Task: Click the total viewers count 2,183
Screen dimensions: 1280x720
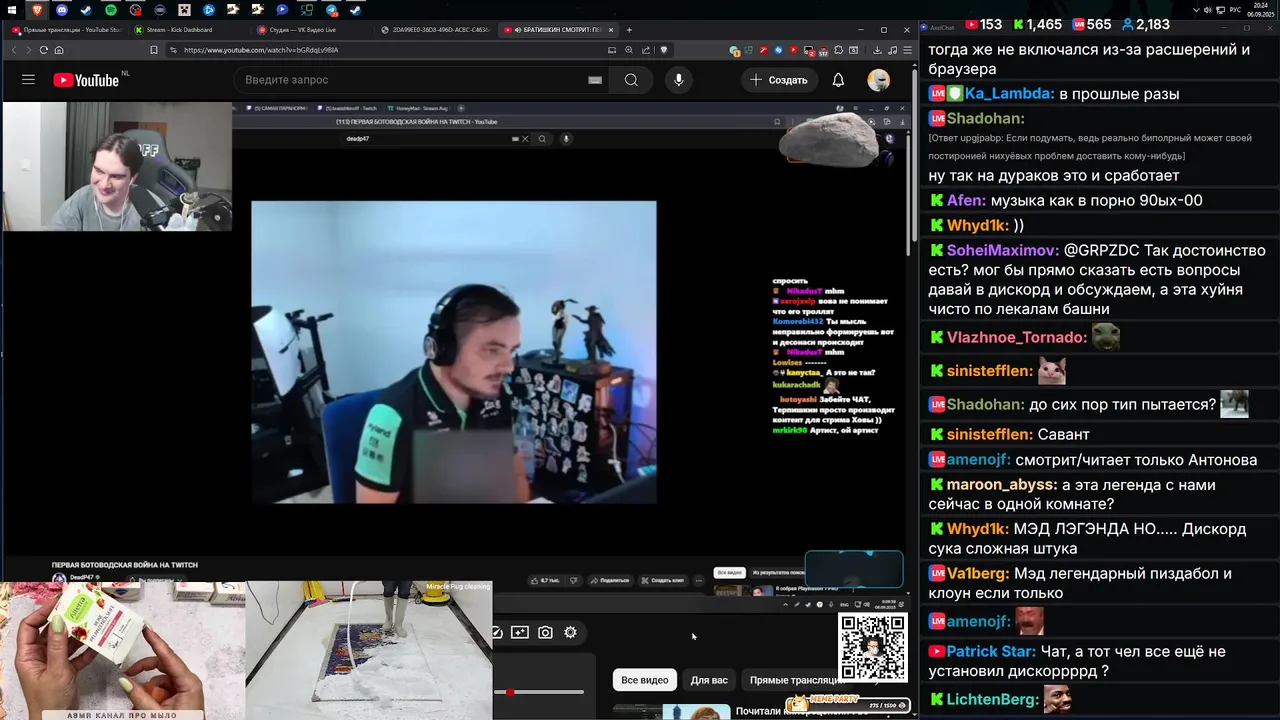Action: pyautogui.click(x=1145, y=24)
